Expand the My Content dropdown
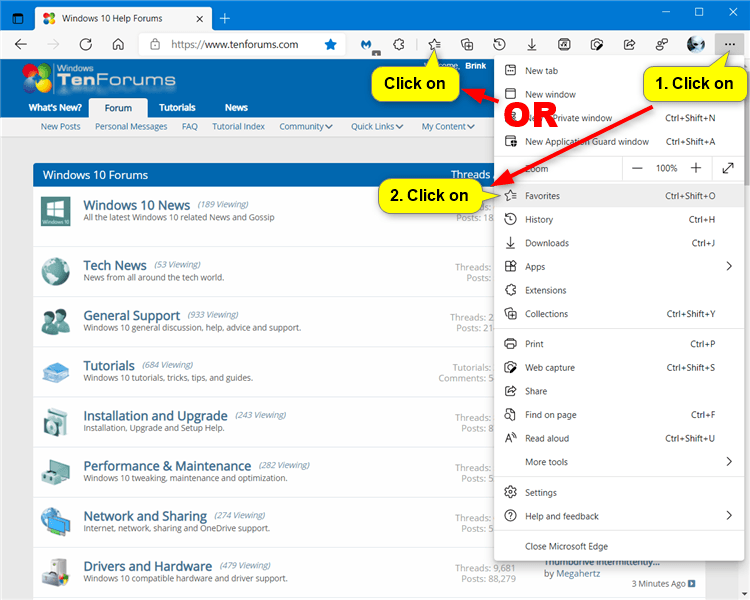Viewport: 750px width, 600px height. [x=448, y=126]
